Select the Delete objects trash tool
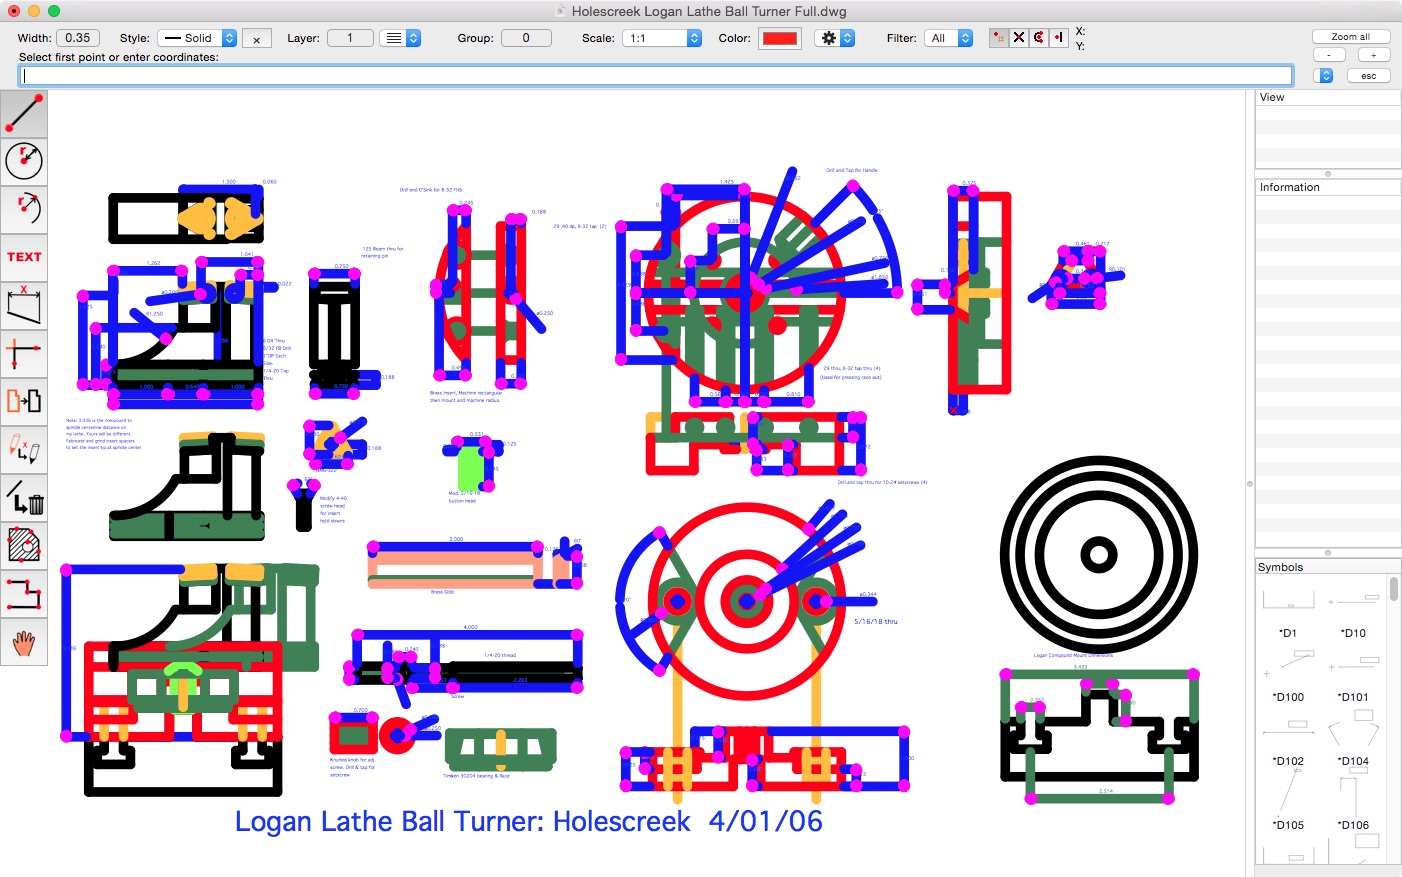Screen dimensions: 1402x877 [x=24, y=497]
